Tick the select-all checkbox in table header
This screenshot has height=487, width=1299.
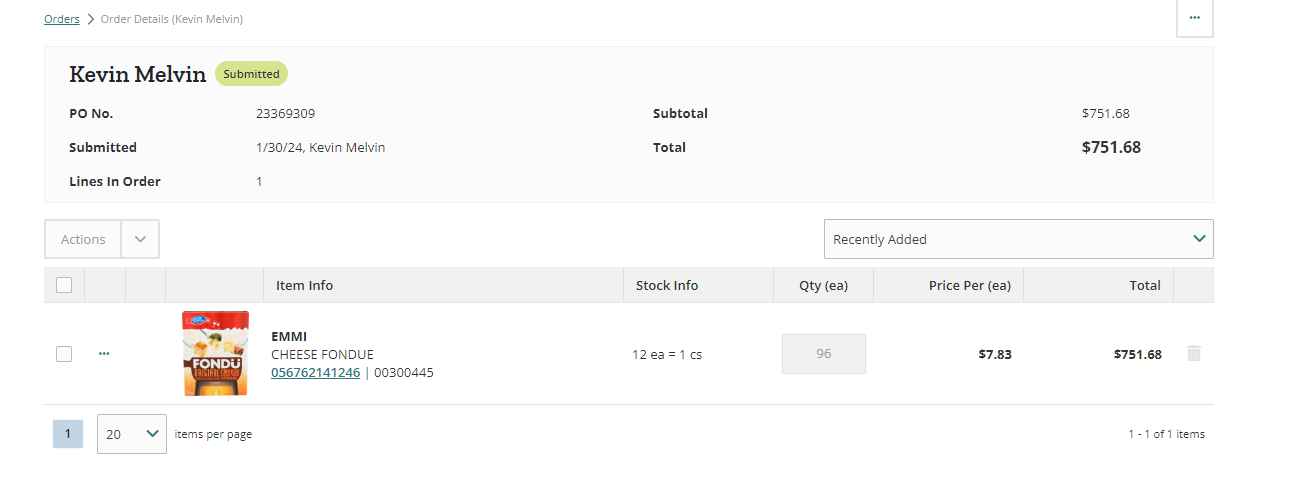[x=64, y=285]
